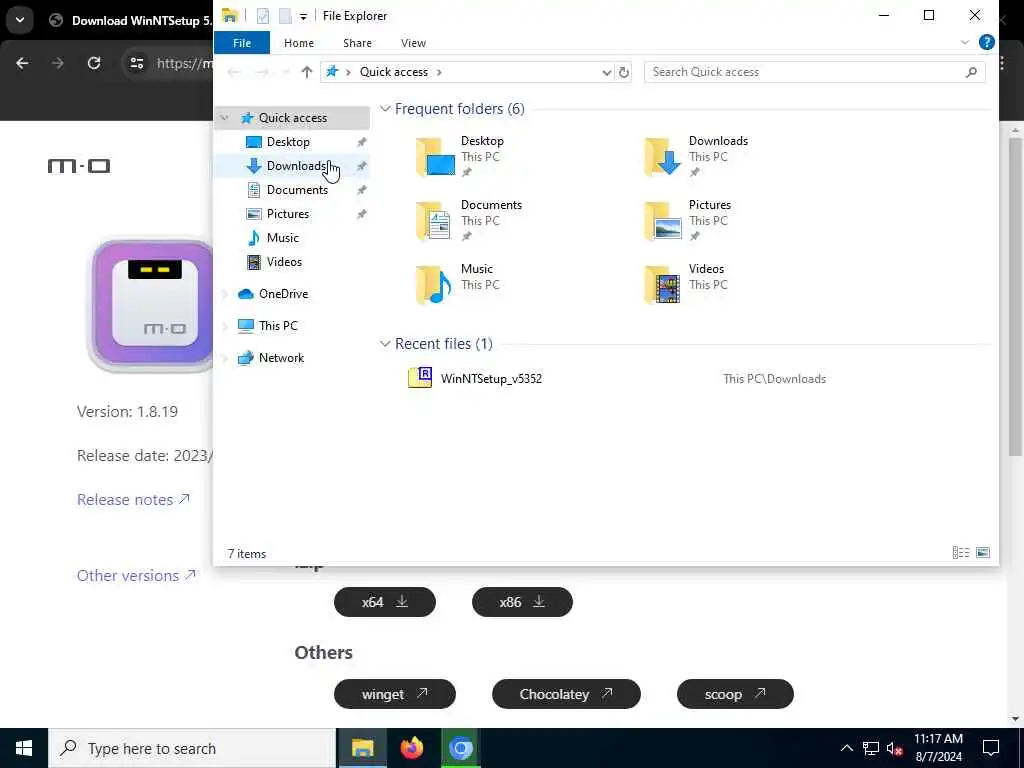Download the x64 zip build
The width and height of the screenshot is (1024, 768).
coord(385,602)
